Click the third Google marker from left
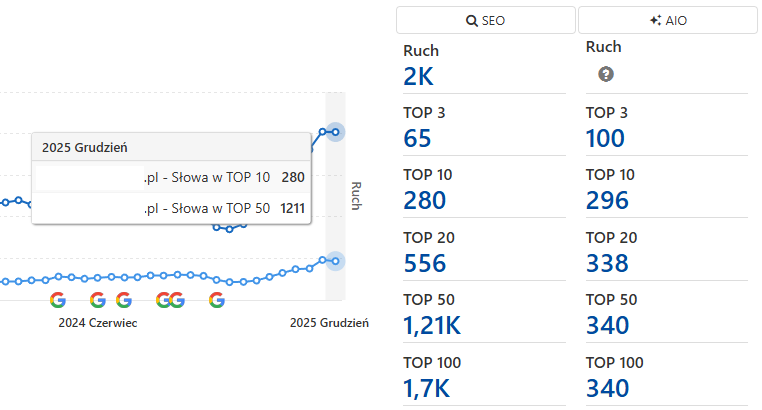Image resolution: width=762 pixels, height=410 pixels. pos(124,299)
